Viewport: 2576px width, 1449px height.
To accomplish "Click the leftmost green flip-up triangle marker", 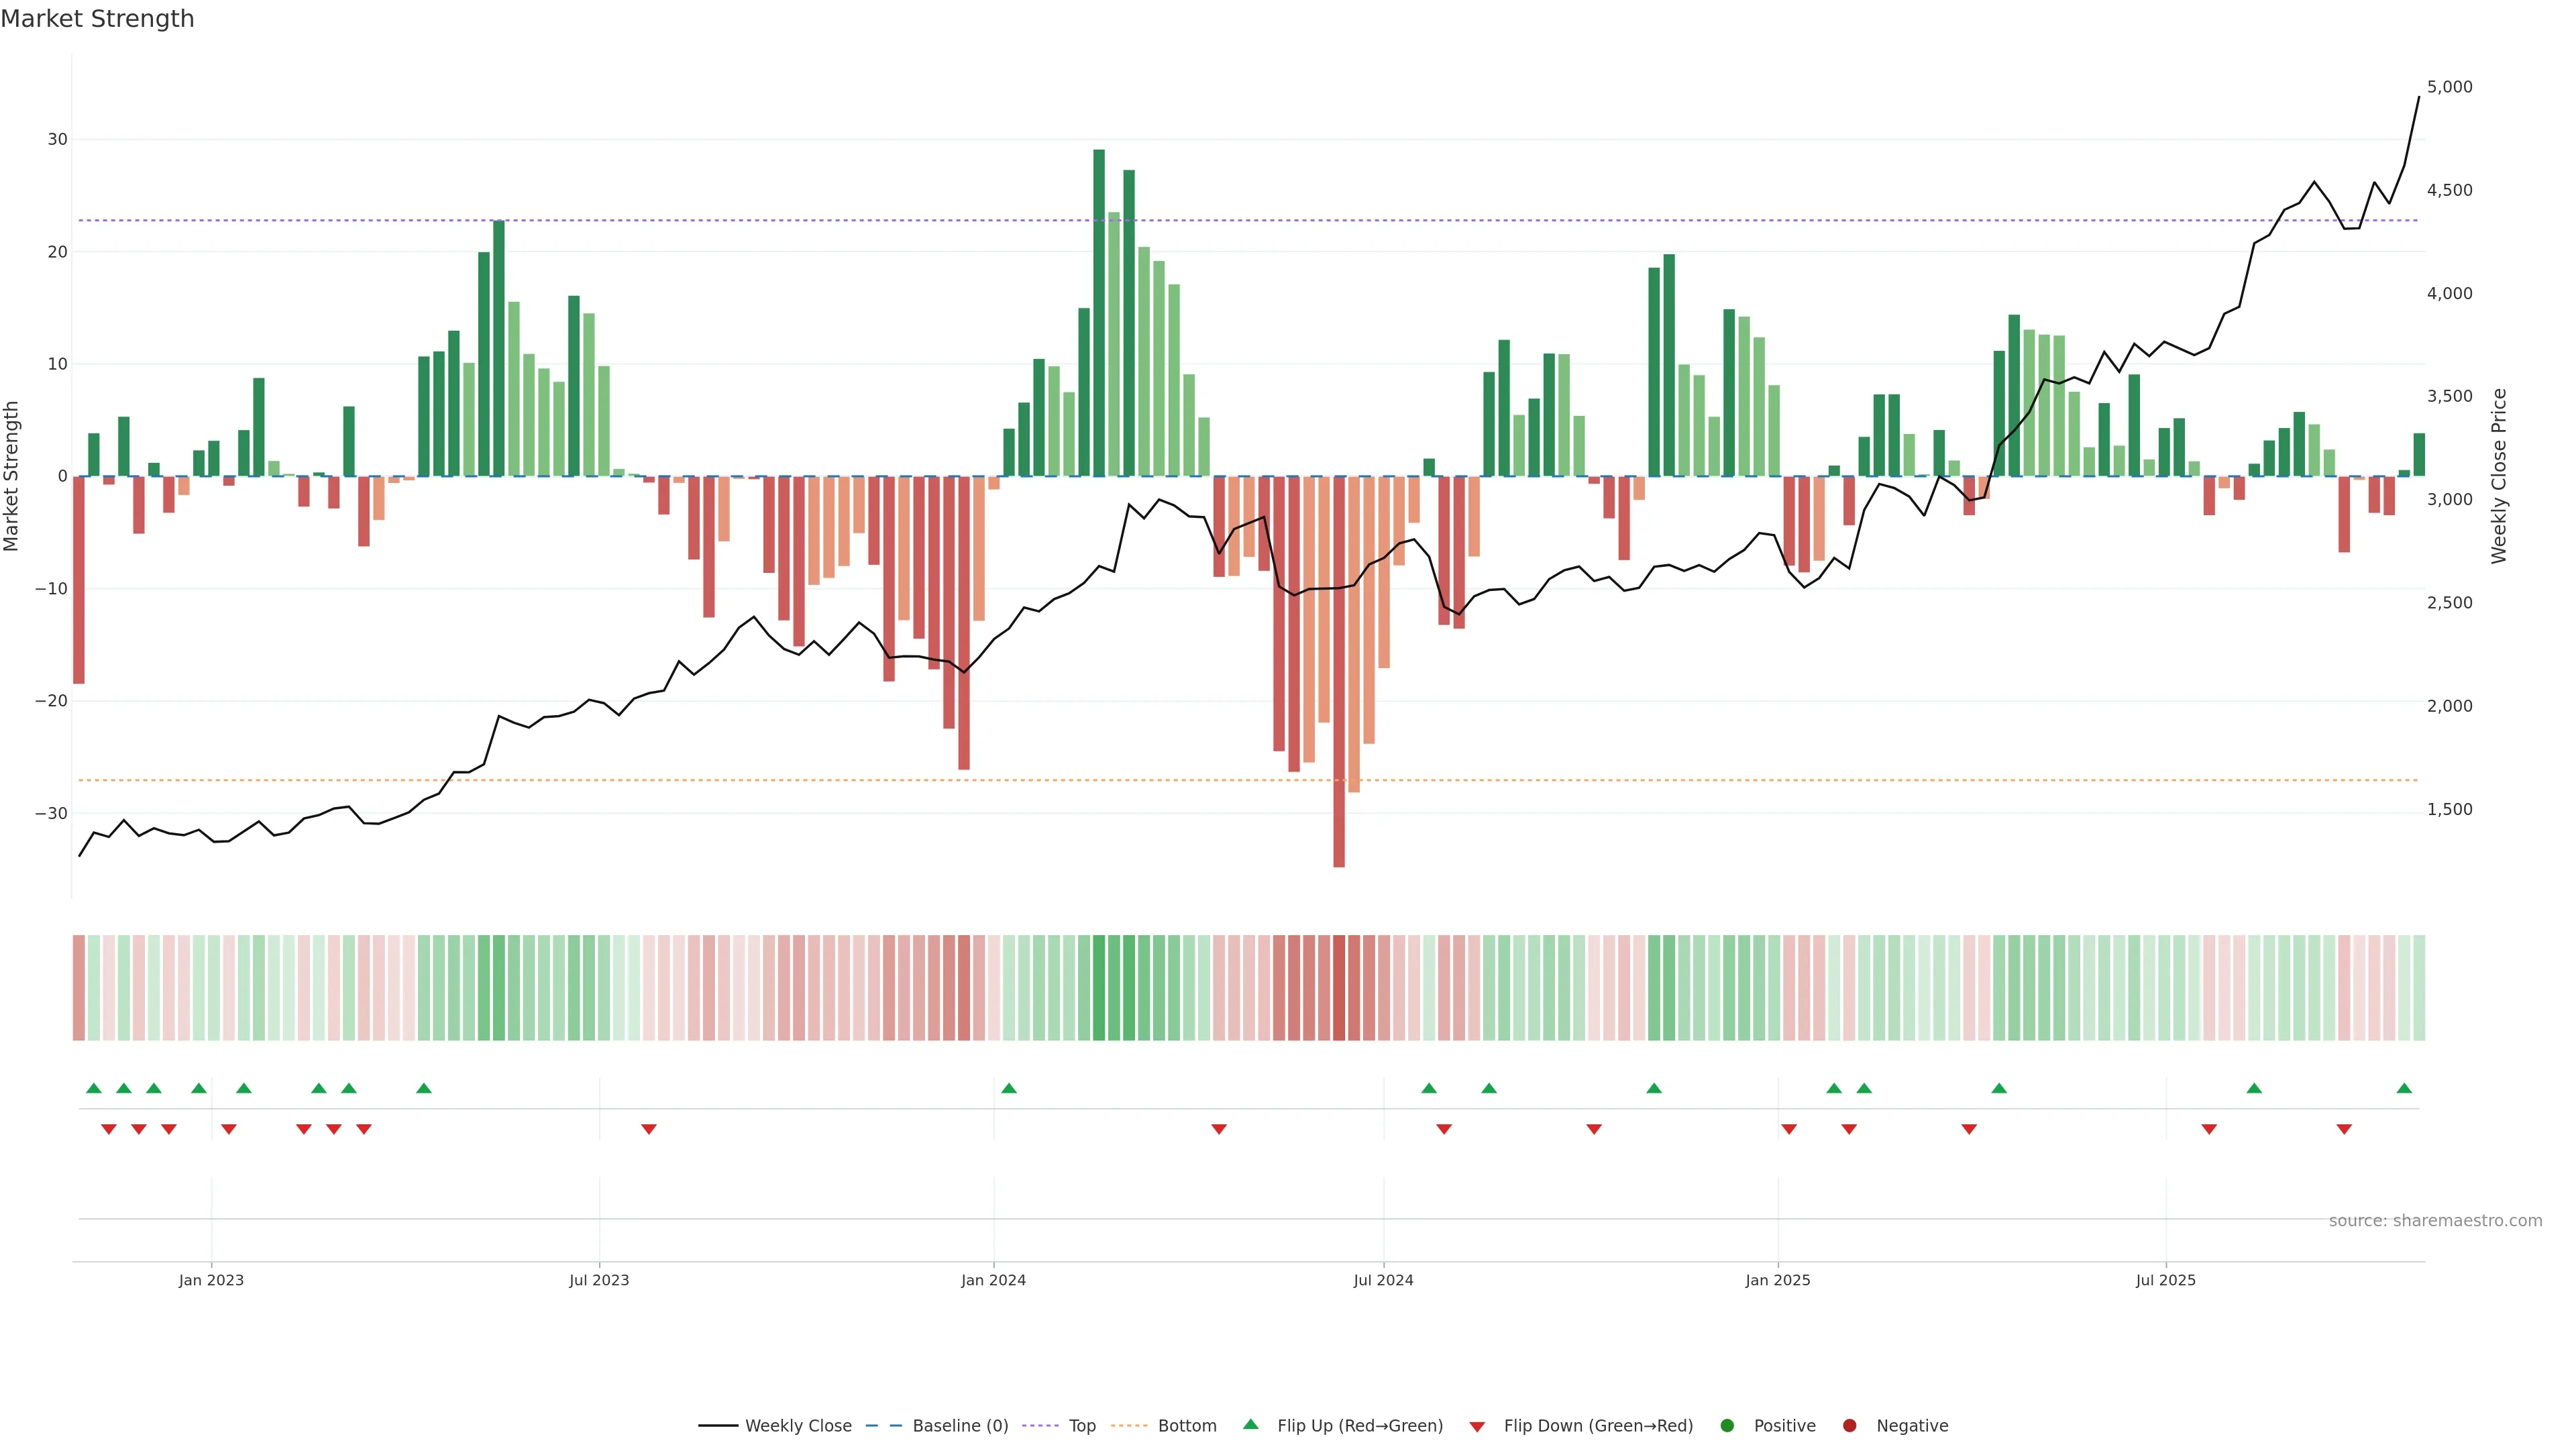I will 94,1088.
